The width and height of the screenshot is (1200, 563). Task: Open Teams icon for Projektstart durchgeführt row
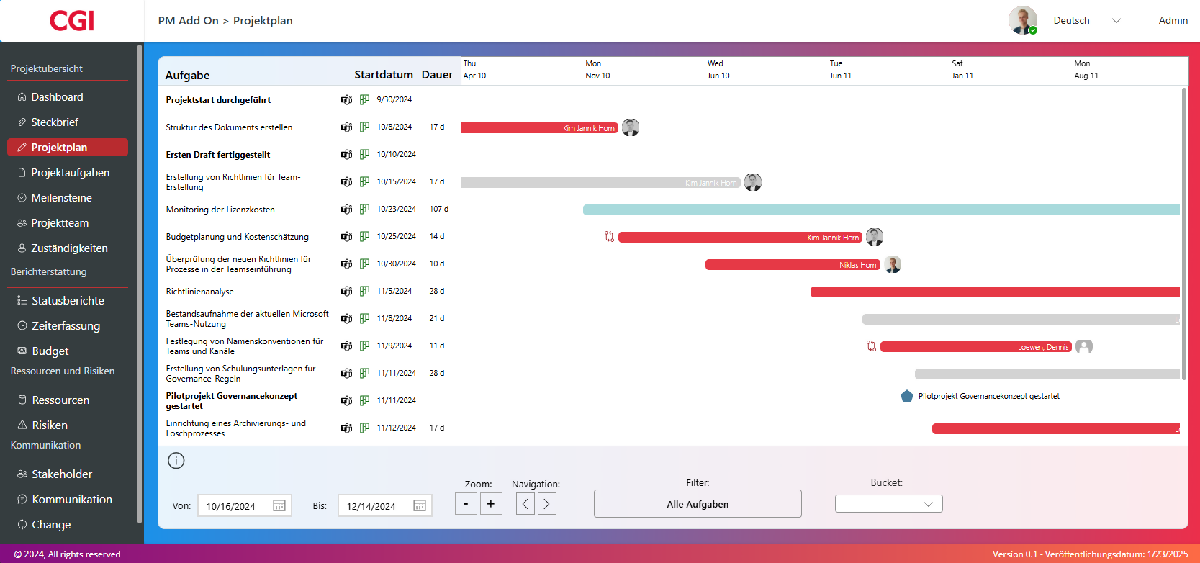[x=346, y=100]
